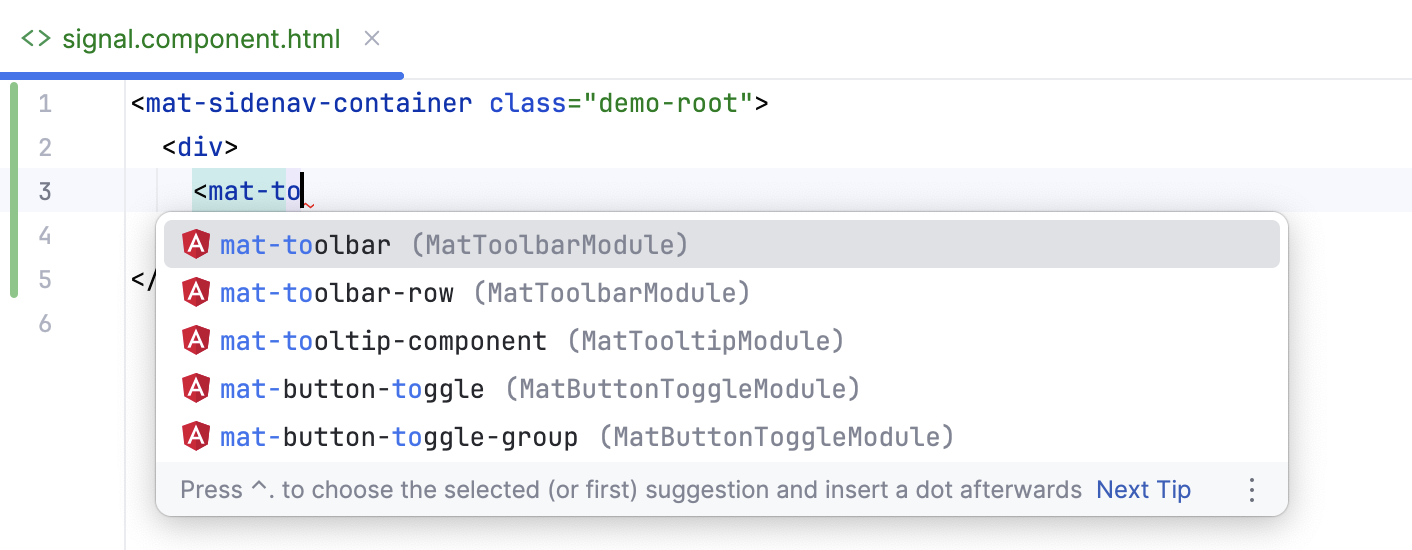Click Angular icon beside mat-button-toggle suggestion
The height and width of the screenshot is (550, 1412).
tap(196, 389)
